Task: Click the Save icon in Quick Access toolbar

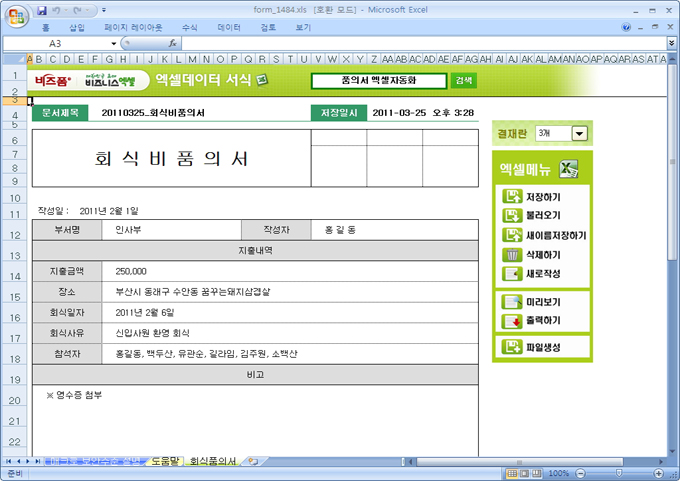Action: pos(42,10)
